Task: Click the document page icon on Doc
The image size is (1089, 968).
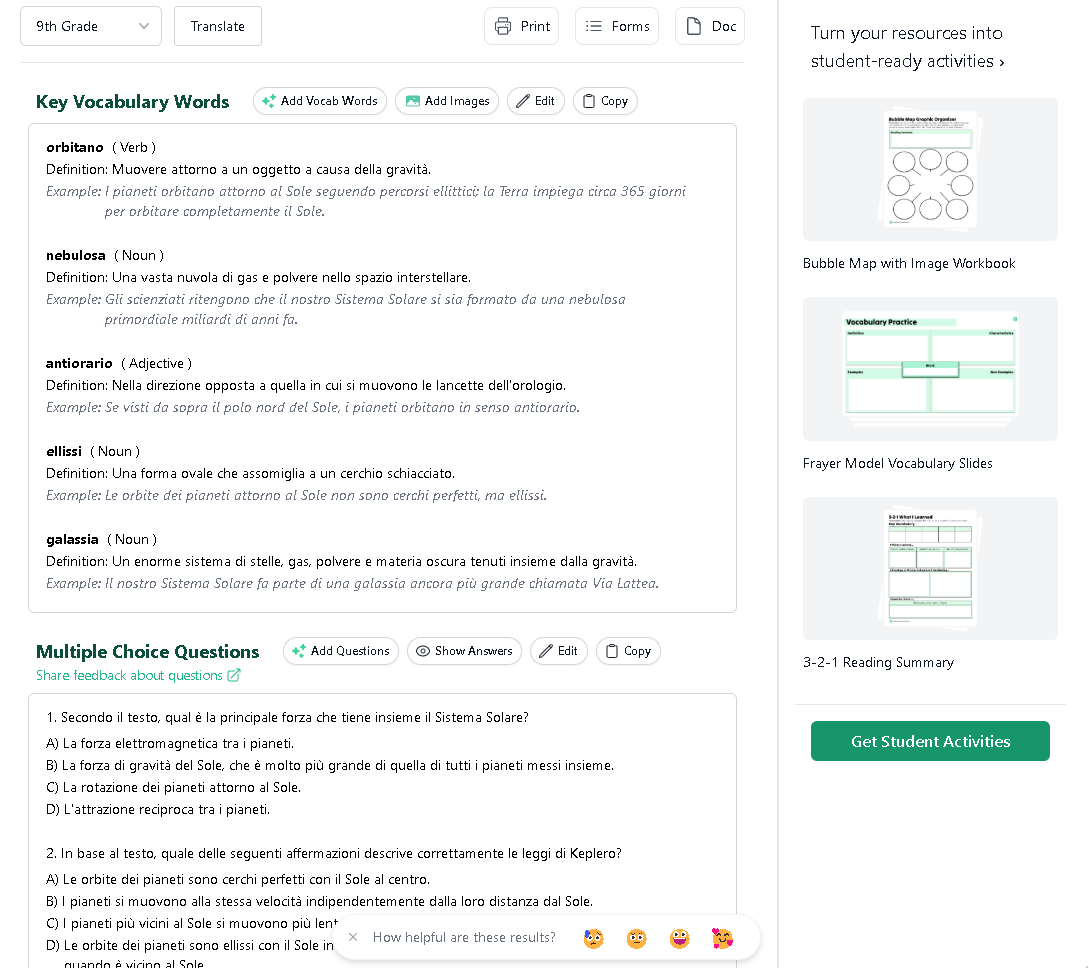Action: [x=694, y=26]
